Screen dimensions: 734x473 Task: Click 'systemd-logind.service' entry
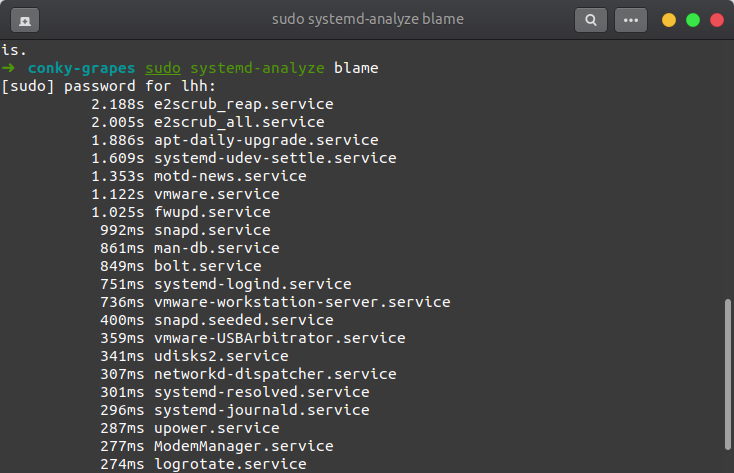point(253,284)
